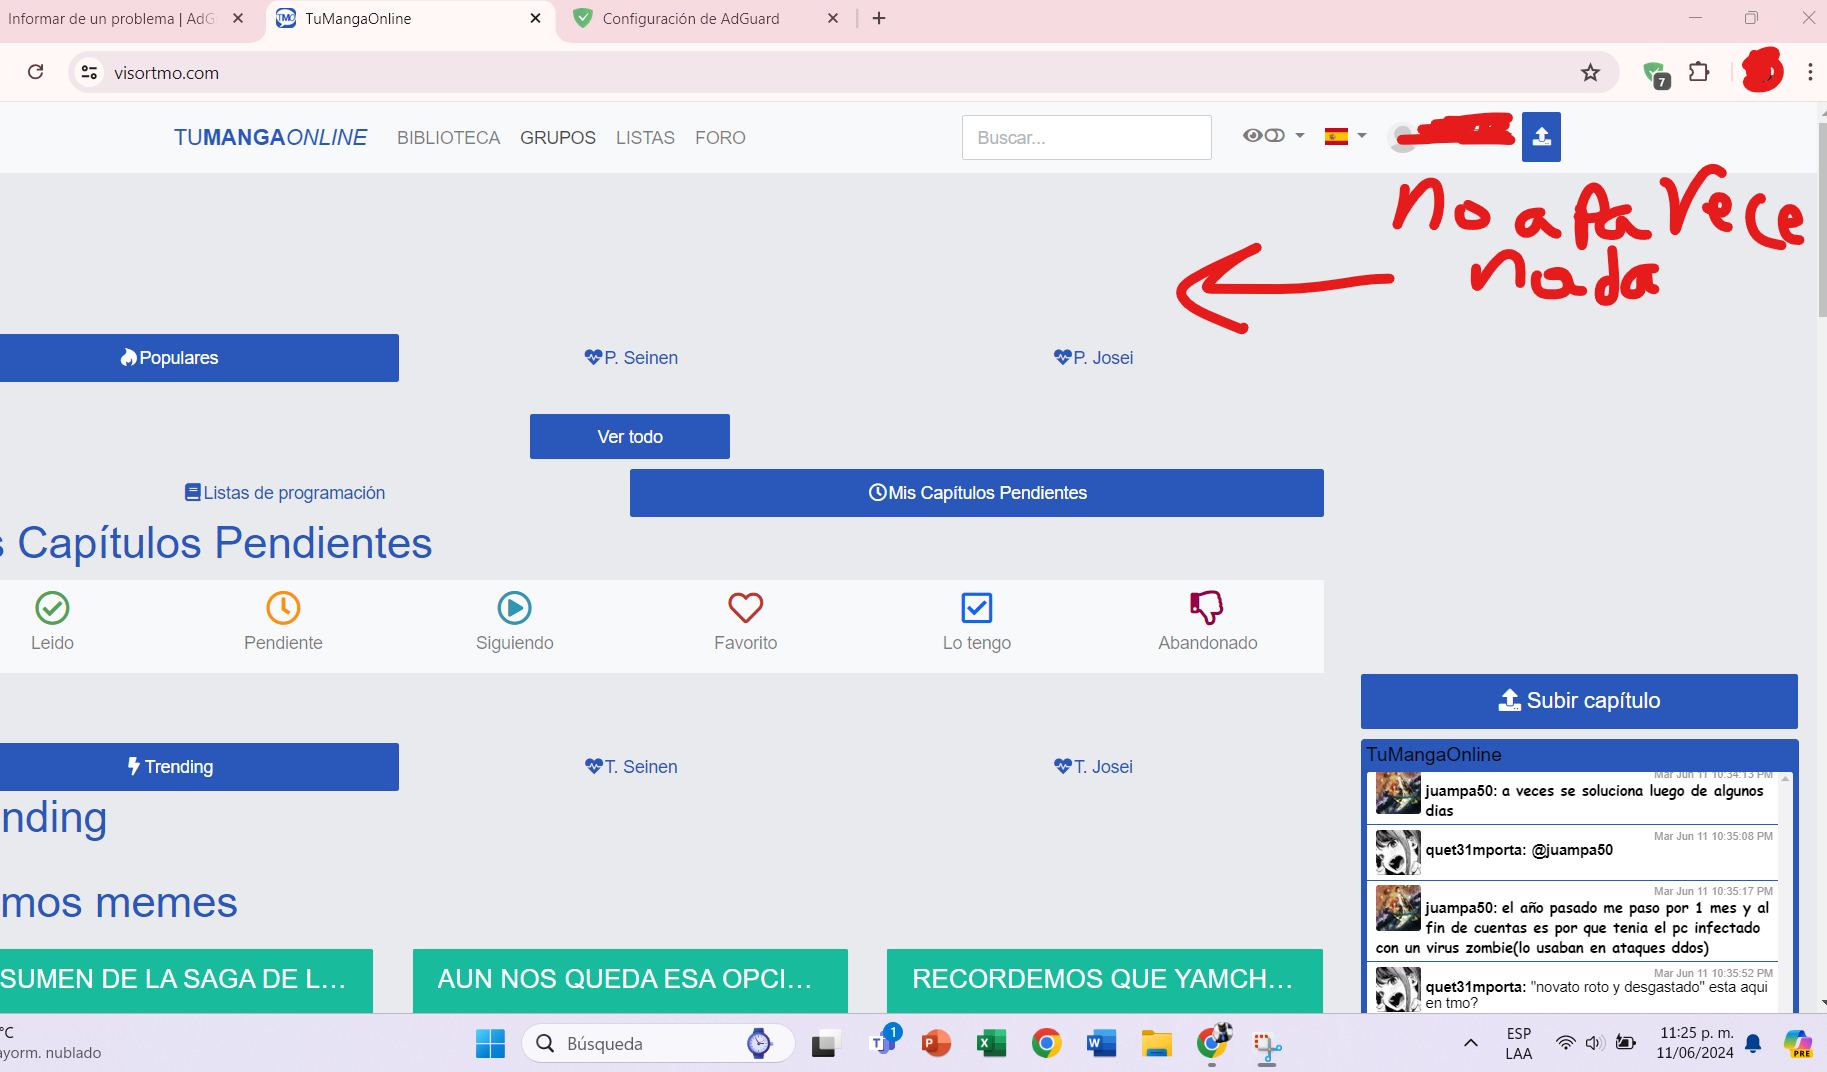Viewport: 1827px width, 1072px height.
Task: Click the blue upload icon in navbar
Action: 1541,137
